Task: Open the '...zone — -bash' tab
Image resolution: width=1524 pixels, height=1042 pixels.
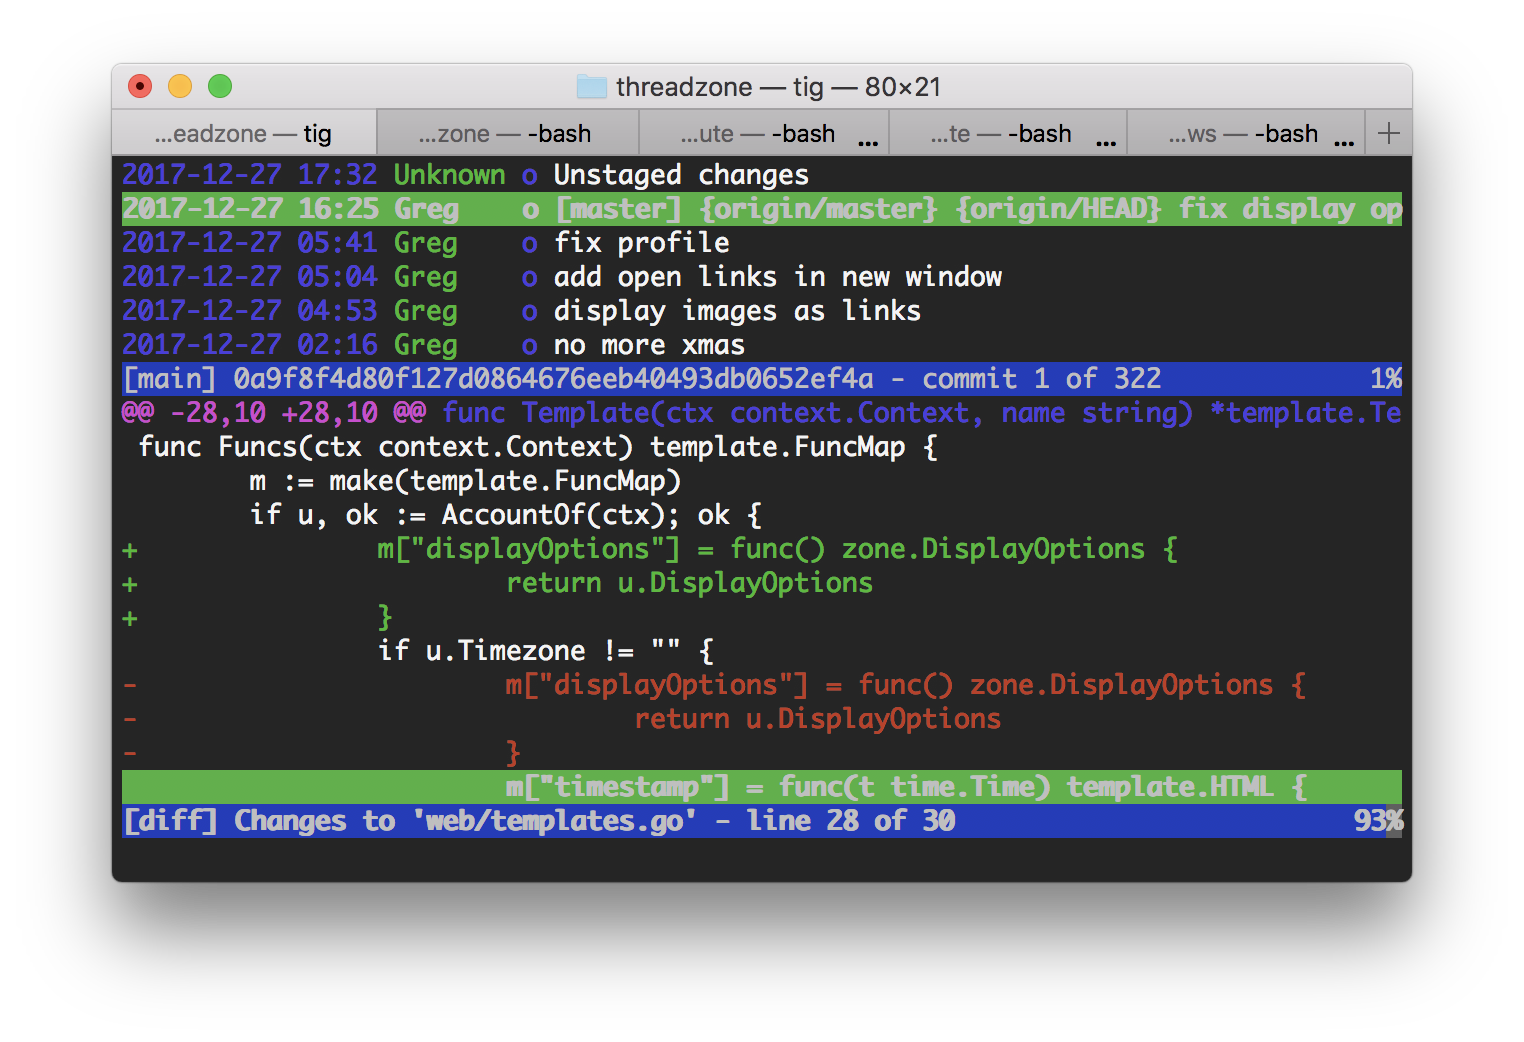Action: click(x=505, y=134)
